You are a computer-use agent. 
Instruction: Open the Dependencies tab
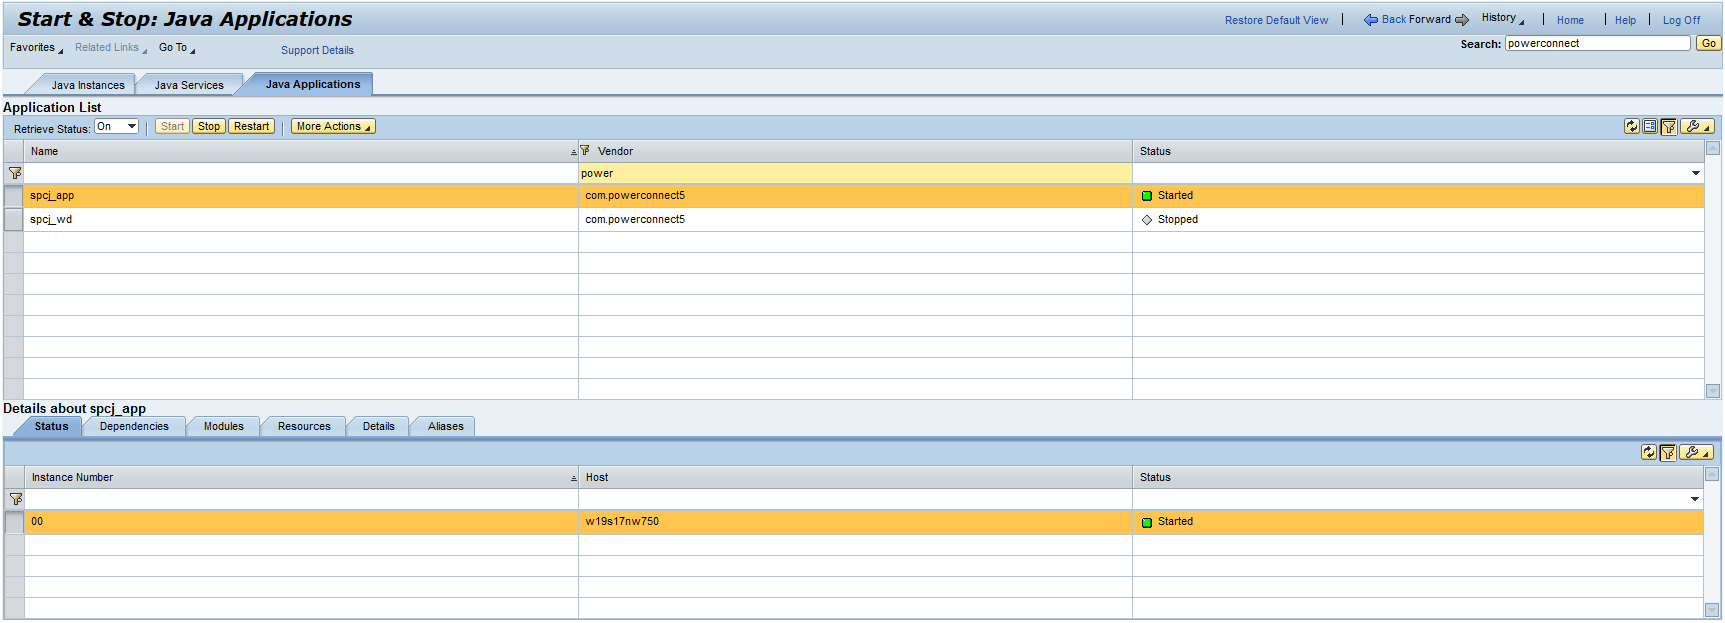click(134, 427)
